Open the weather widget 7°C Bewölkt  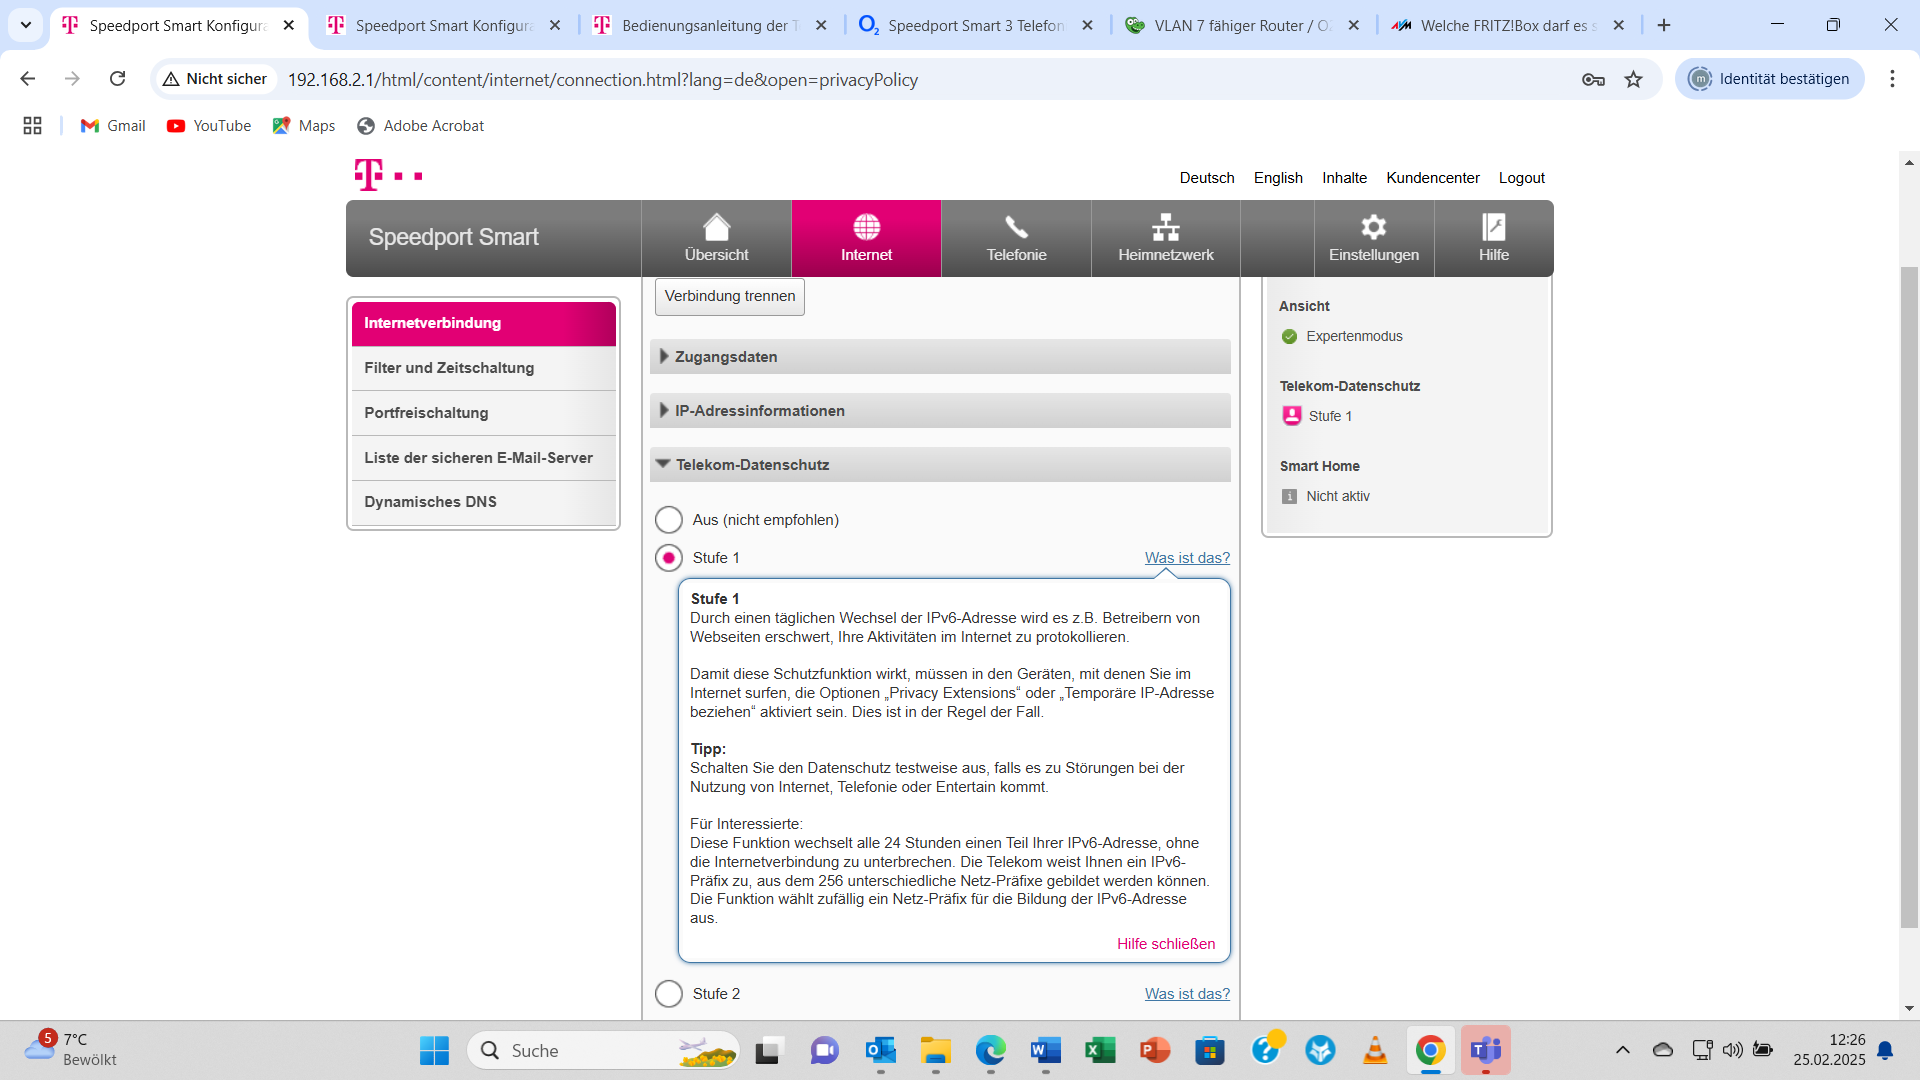(70, 1050)
